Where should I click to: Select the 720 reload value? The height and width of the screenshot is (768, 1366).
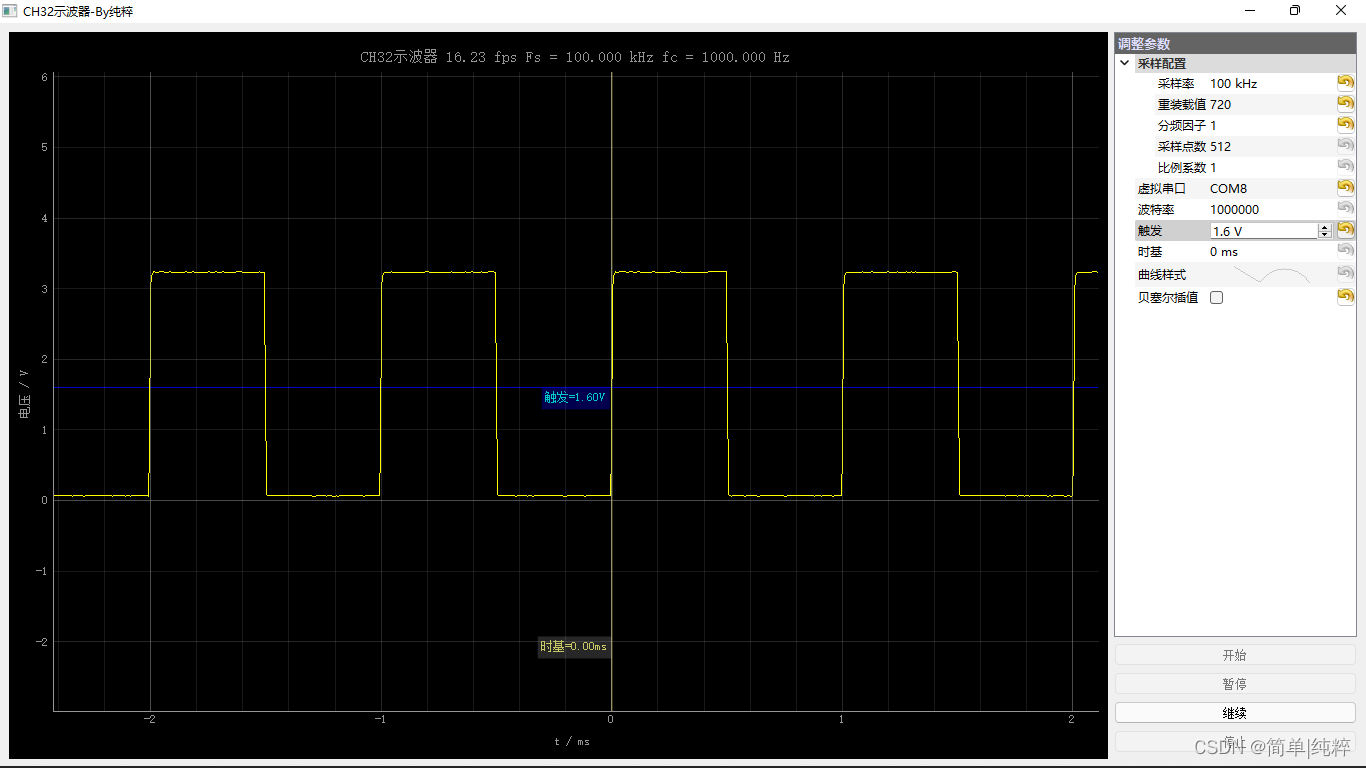coord(1220,105)
